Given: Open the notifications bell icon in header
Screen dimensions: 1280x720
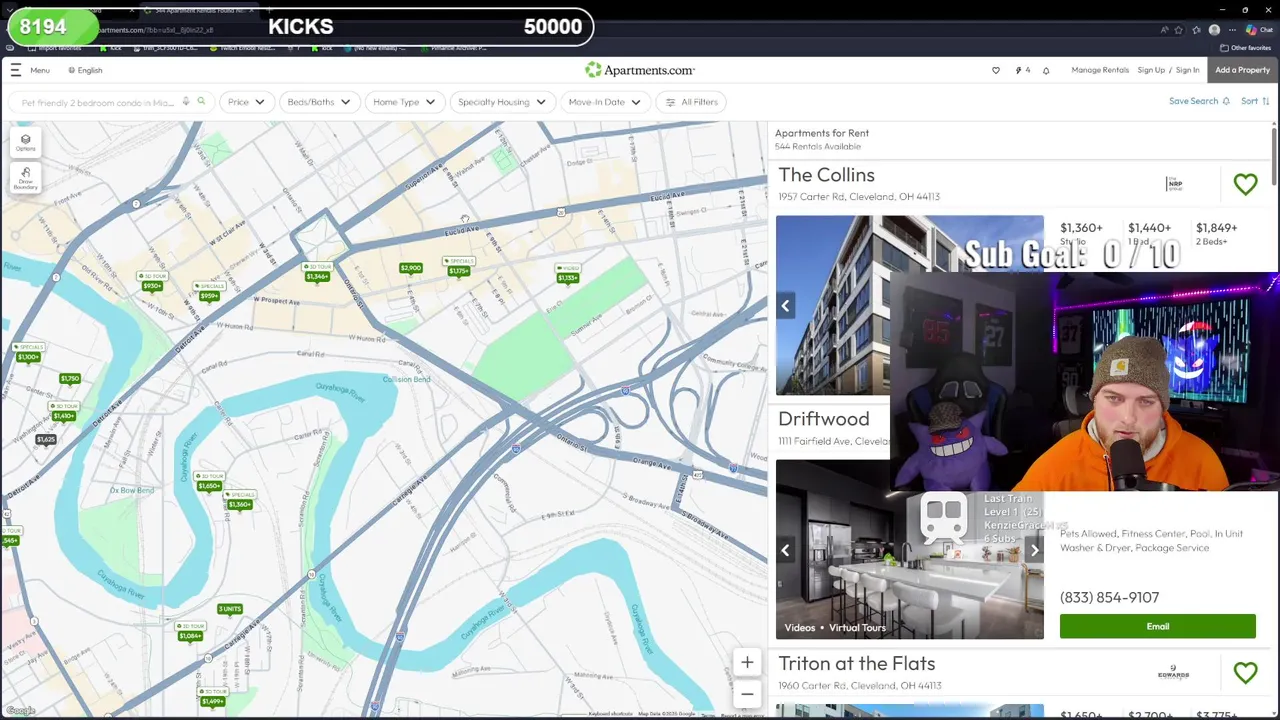Looking at the screenshot, I should click(x=1046, y=70).
